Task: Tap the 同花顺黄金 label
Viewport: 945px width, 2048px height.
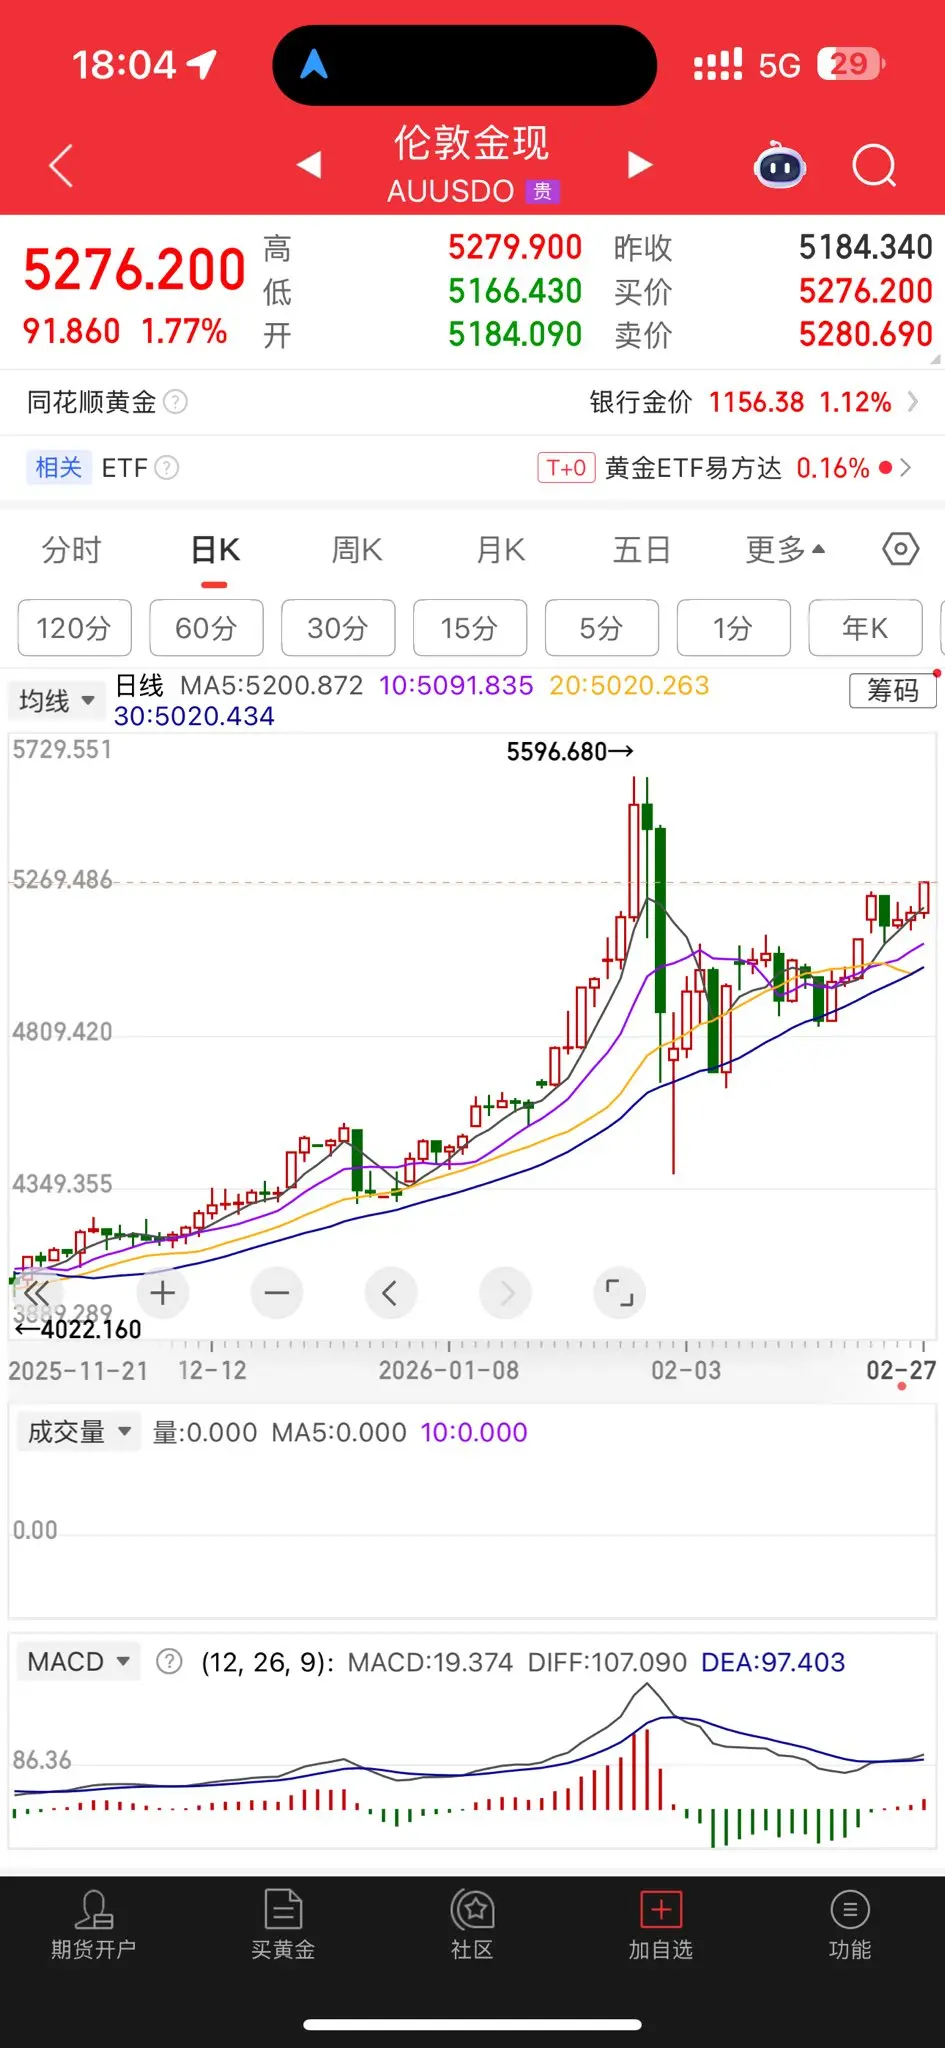Action: pos(91,402)
